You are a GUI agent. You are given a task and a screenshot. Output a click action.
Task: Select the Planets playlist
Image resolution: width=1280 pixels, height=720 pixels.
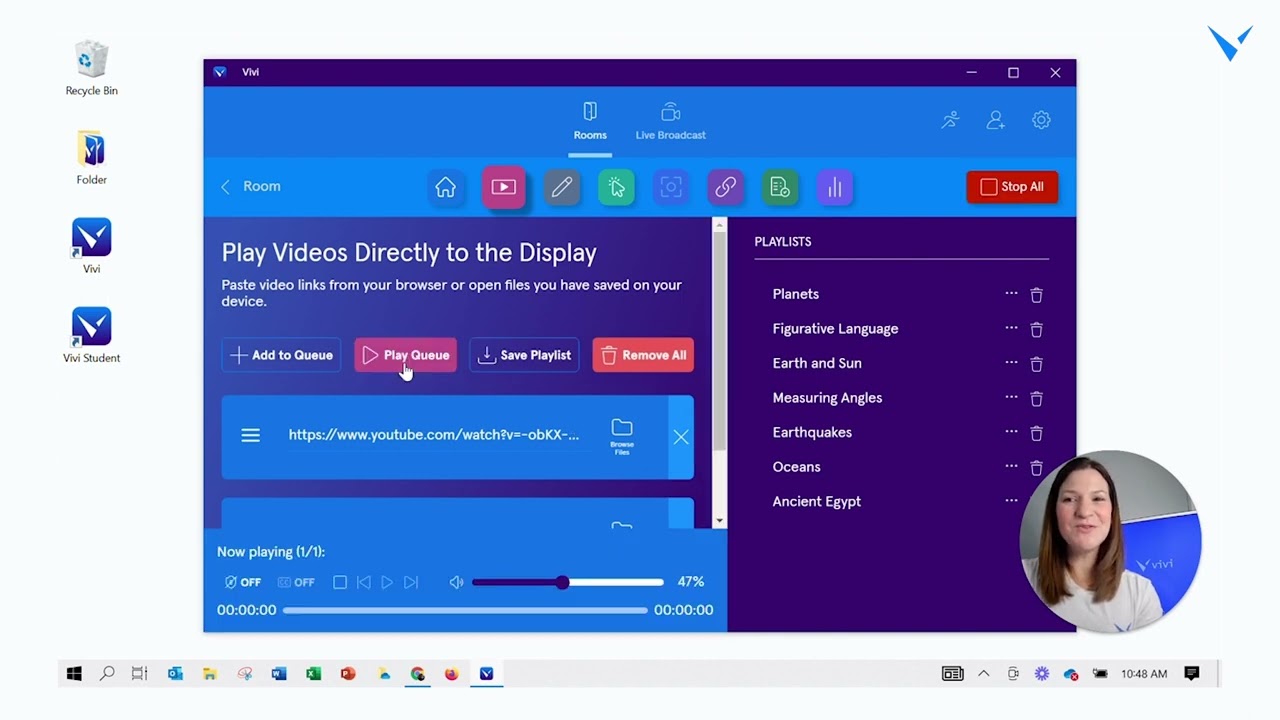click(x=796, y=294)
